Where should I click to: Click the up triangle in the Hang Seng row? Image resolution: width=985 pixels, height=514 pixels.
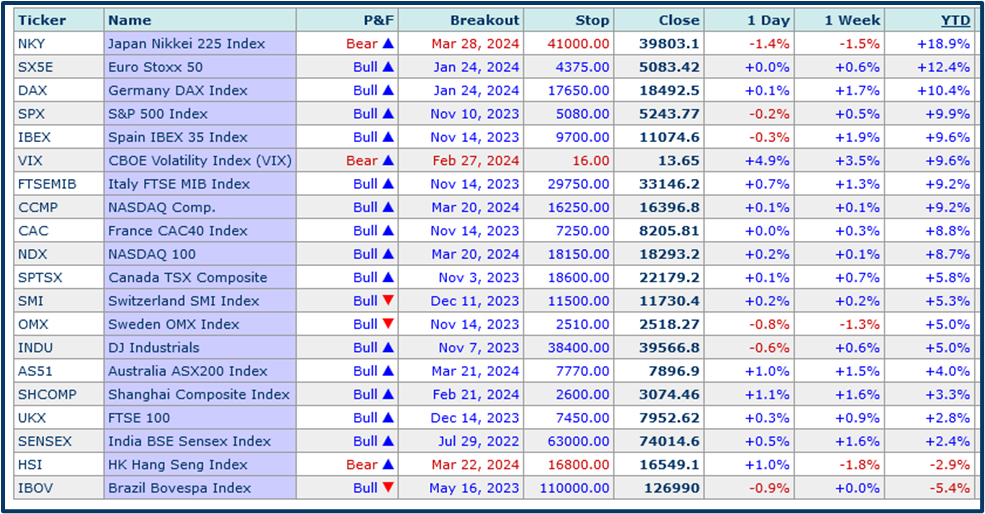point(388,464)
